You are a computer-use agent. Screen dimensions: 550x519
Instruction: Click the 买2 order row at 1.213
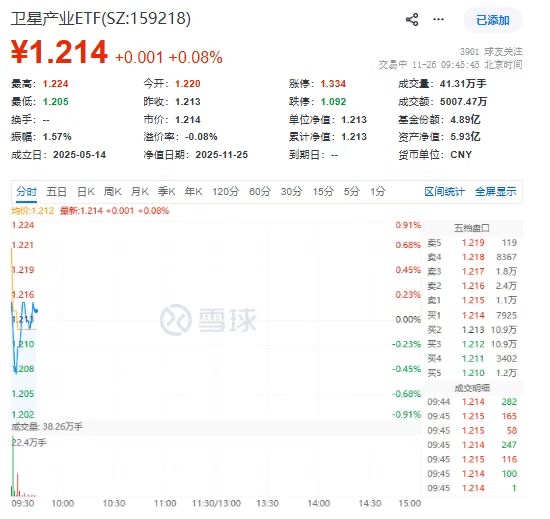tap(472, 330)
